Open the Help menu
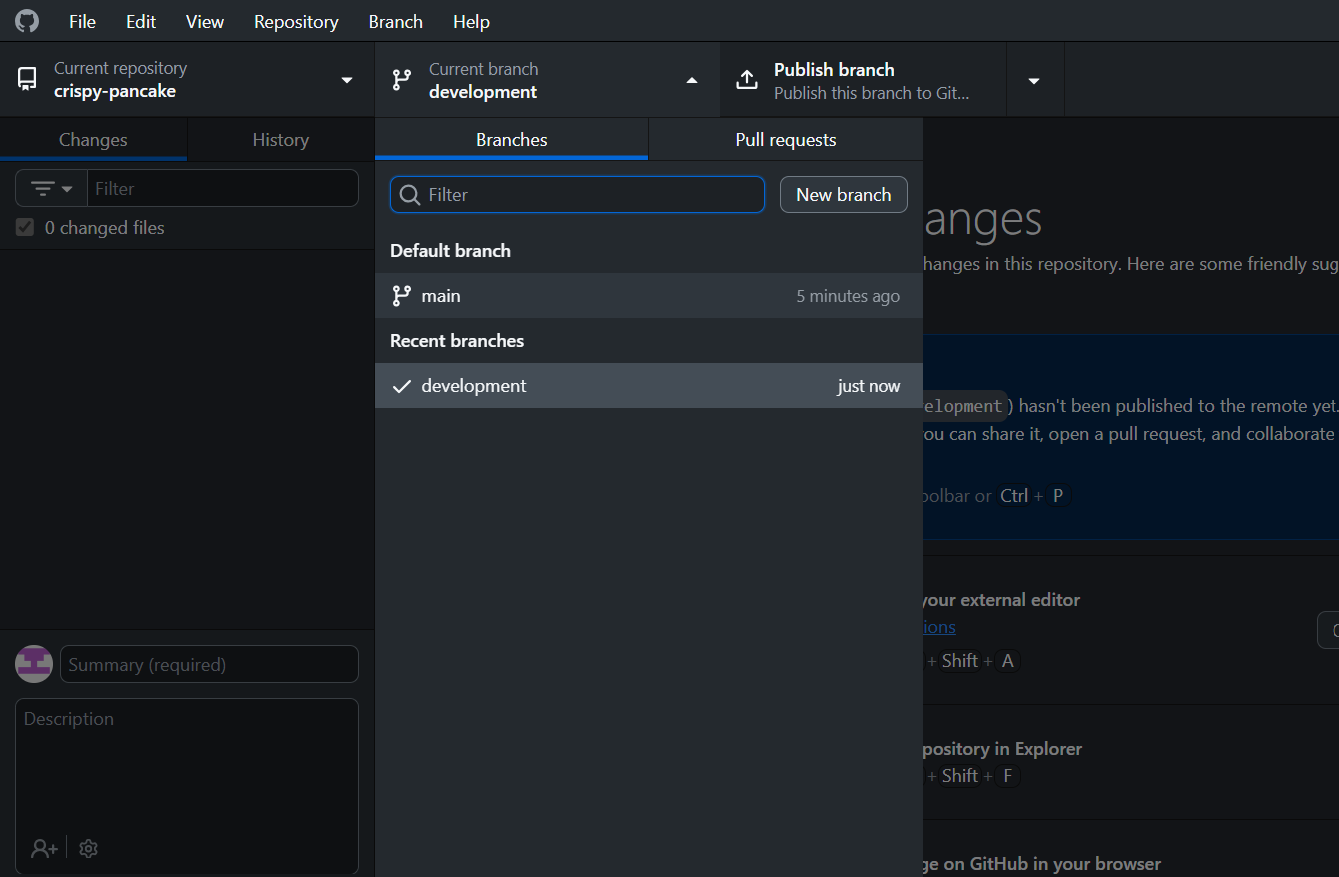 click(471, 21)
